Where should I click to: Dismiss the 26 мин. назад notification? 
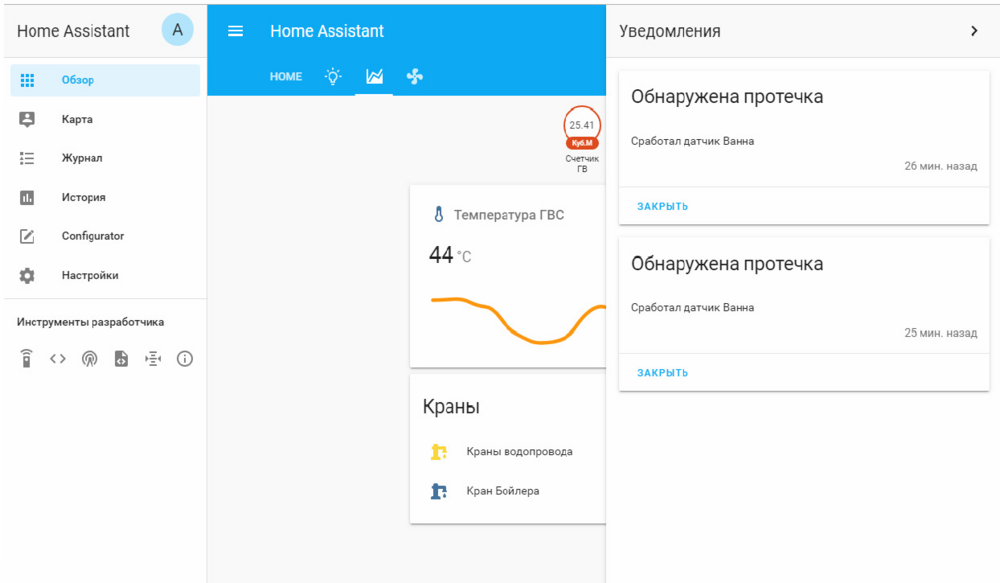(x=662, y=207)
